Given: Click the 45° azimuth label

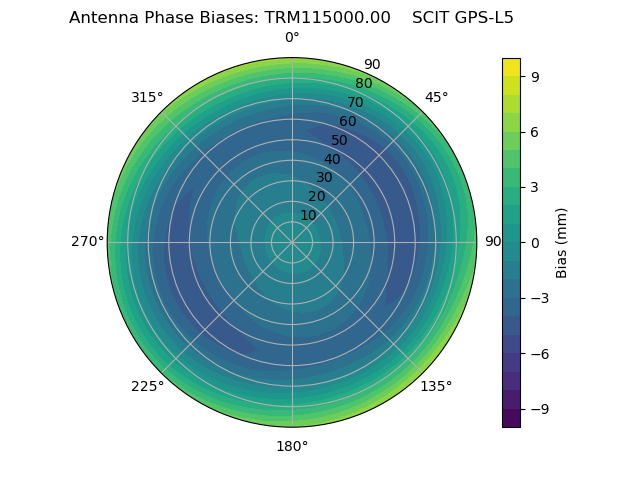Looking at the screenshot, I should click(x=436, y=97).
